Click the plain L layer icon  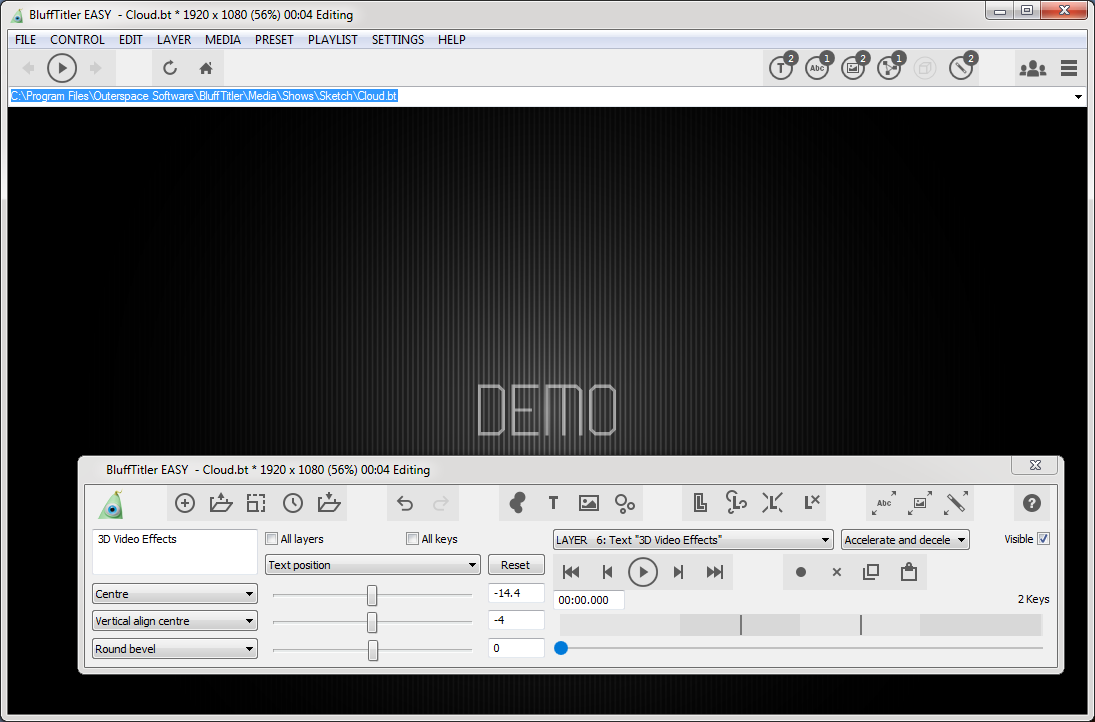point(700,502)
